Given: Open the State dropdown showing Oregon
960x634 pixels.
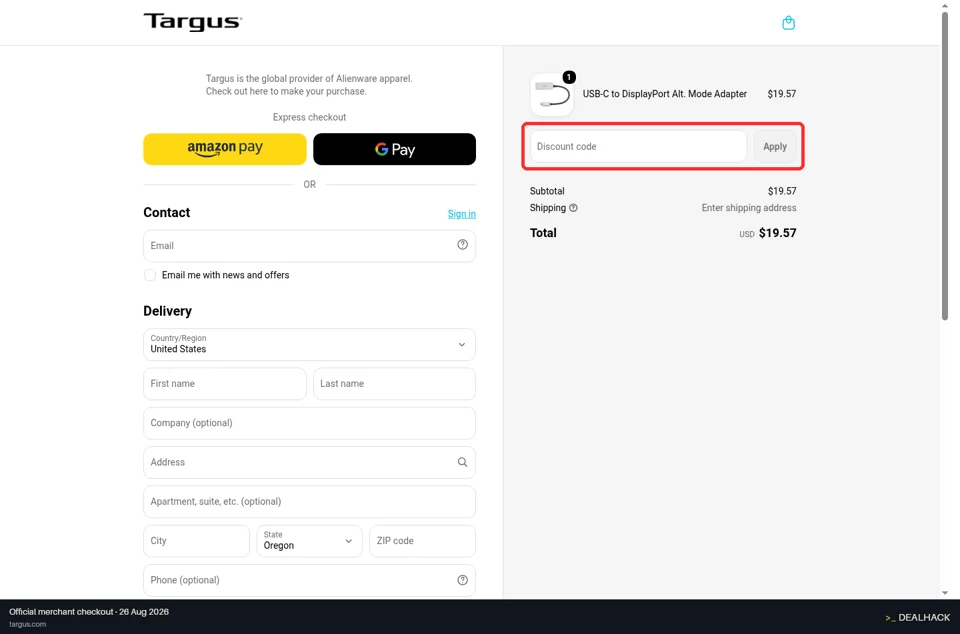Looking at the screenshot, I should click(309, 541).
